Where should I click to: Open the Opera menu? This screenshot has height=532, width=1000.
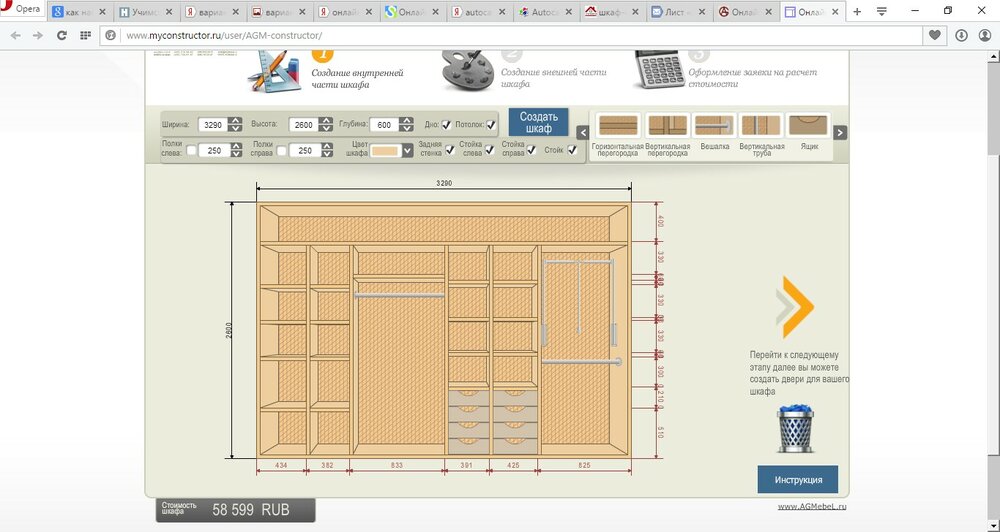point(20,9)
